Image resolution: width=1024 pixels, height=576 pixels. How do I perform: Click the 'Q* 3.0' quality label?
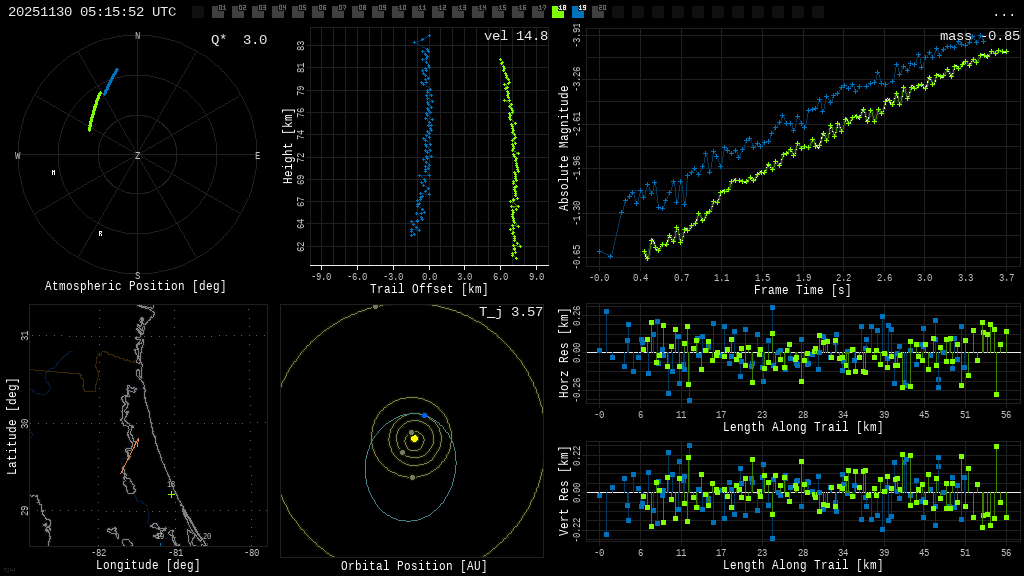[x=239, y=40]
